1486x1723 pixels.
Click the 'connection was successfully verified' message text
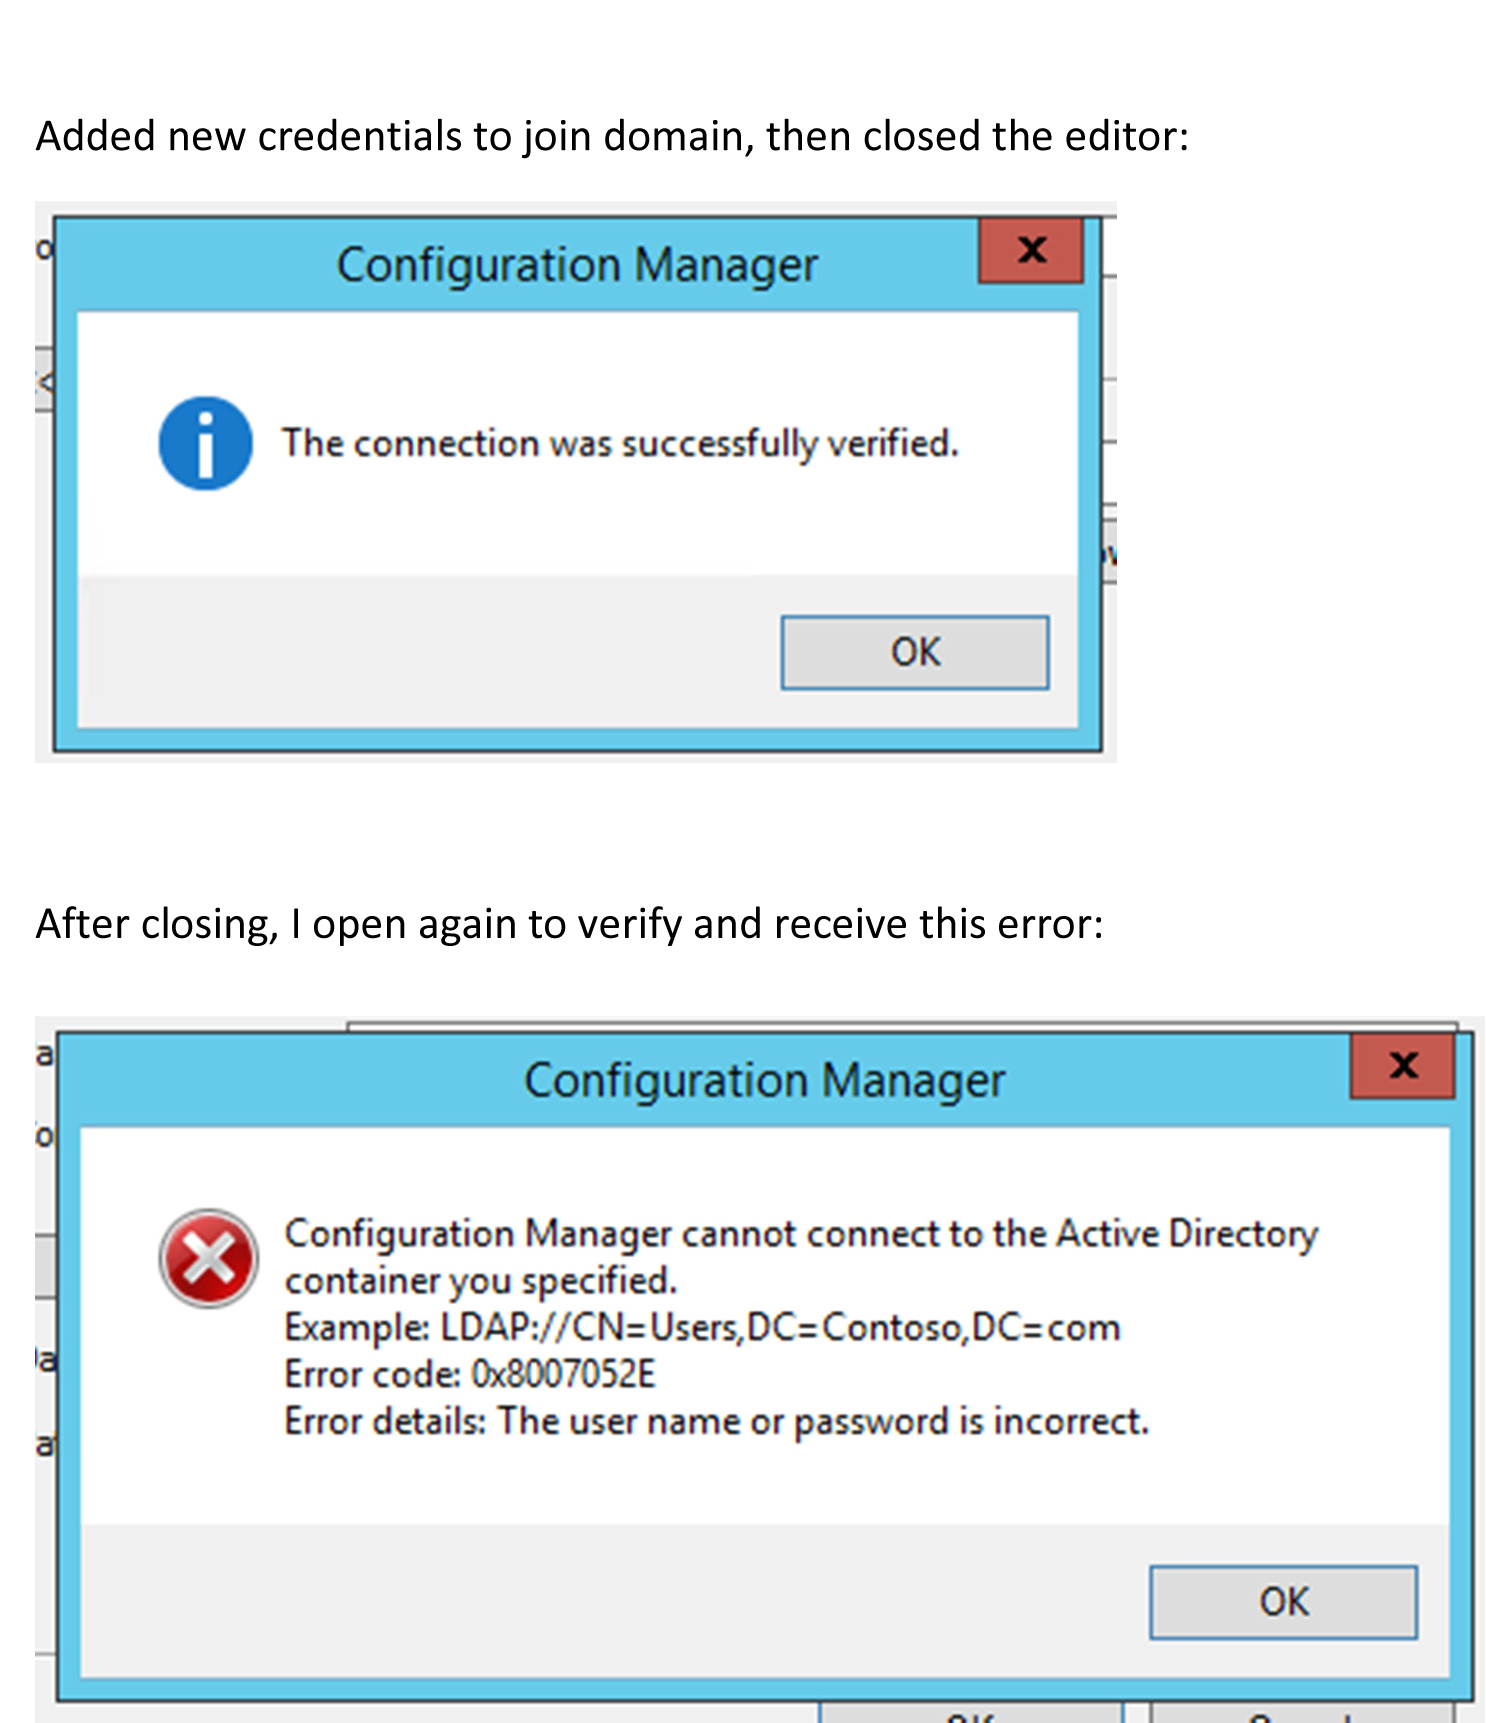click(x=620, y=443)
